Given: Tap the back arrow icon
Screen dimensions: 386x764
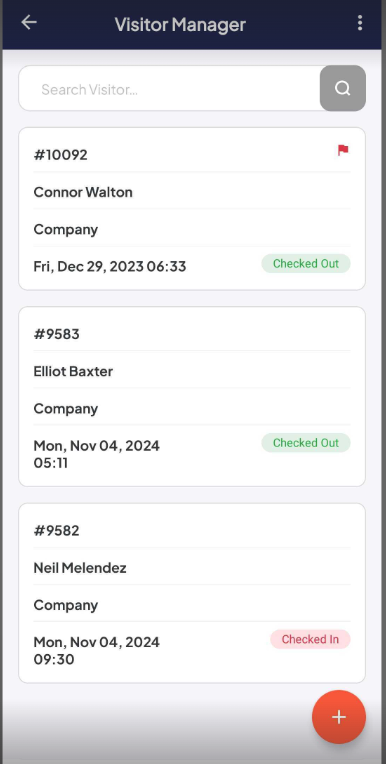Looking at the screenshot, I should (x=29, y=22).
